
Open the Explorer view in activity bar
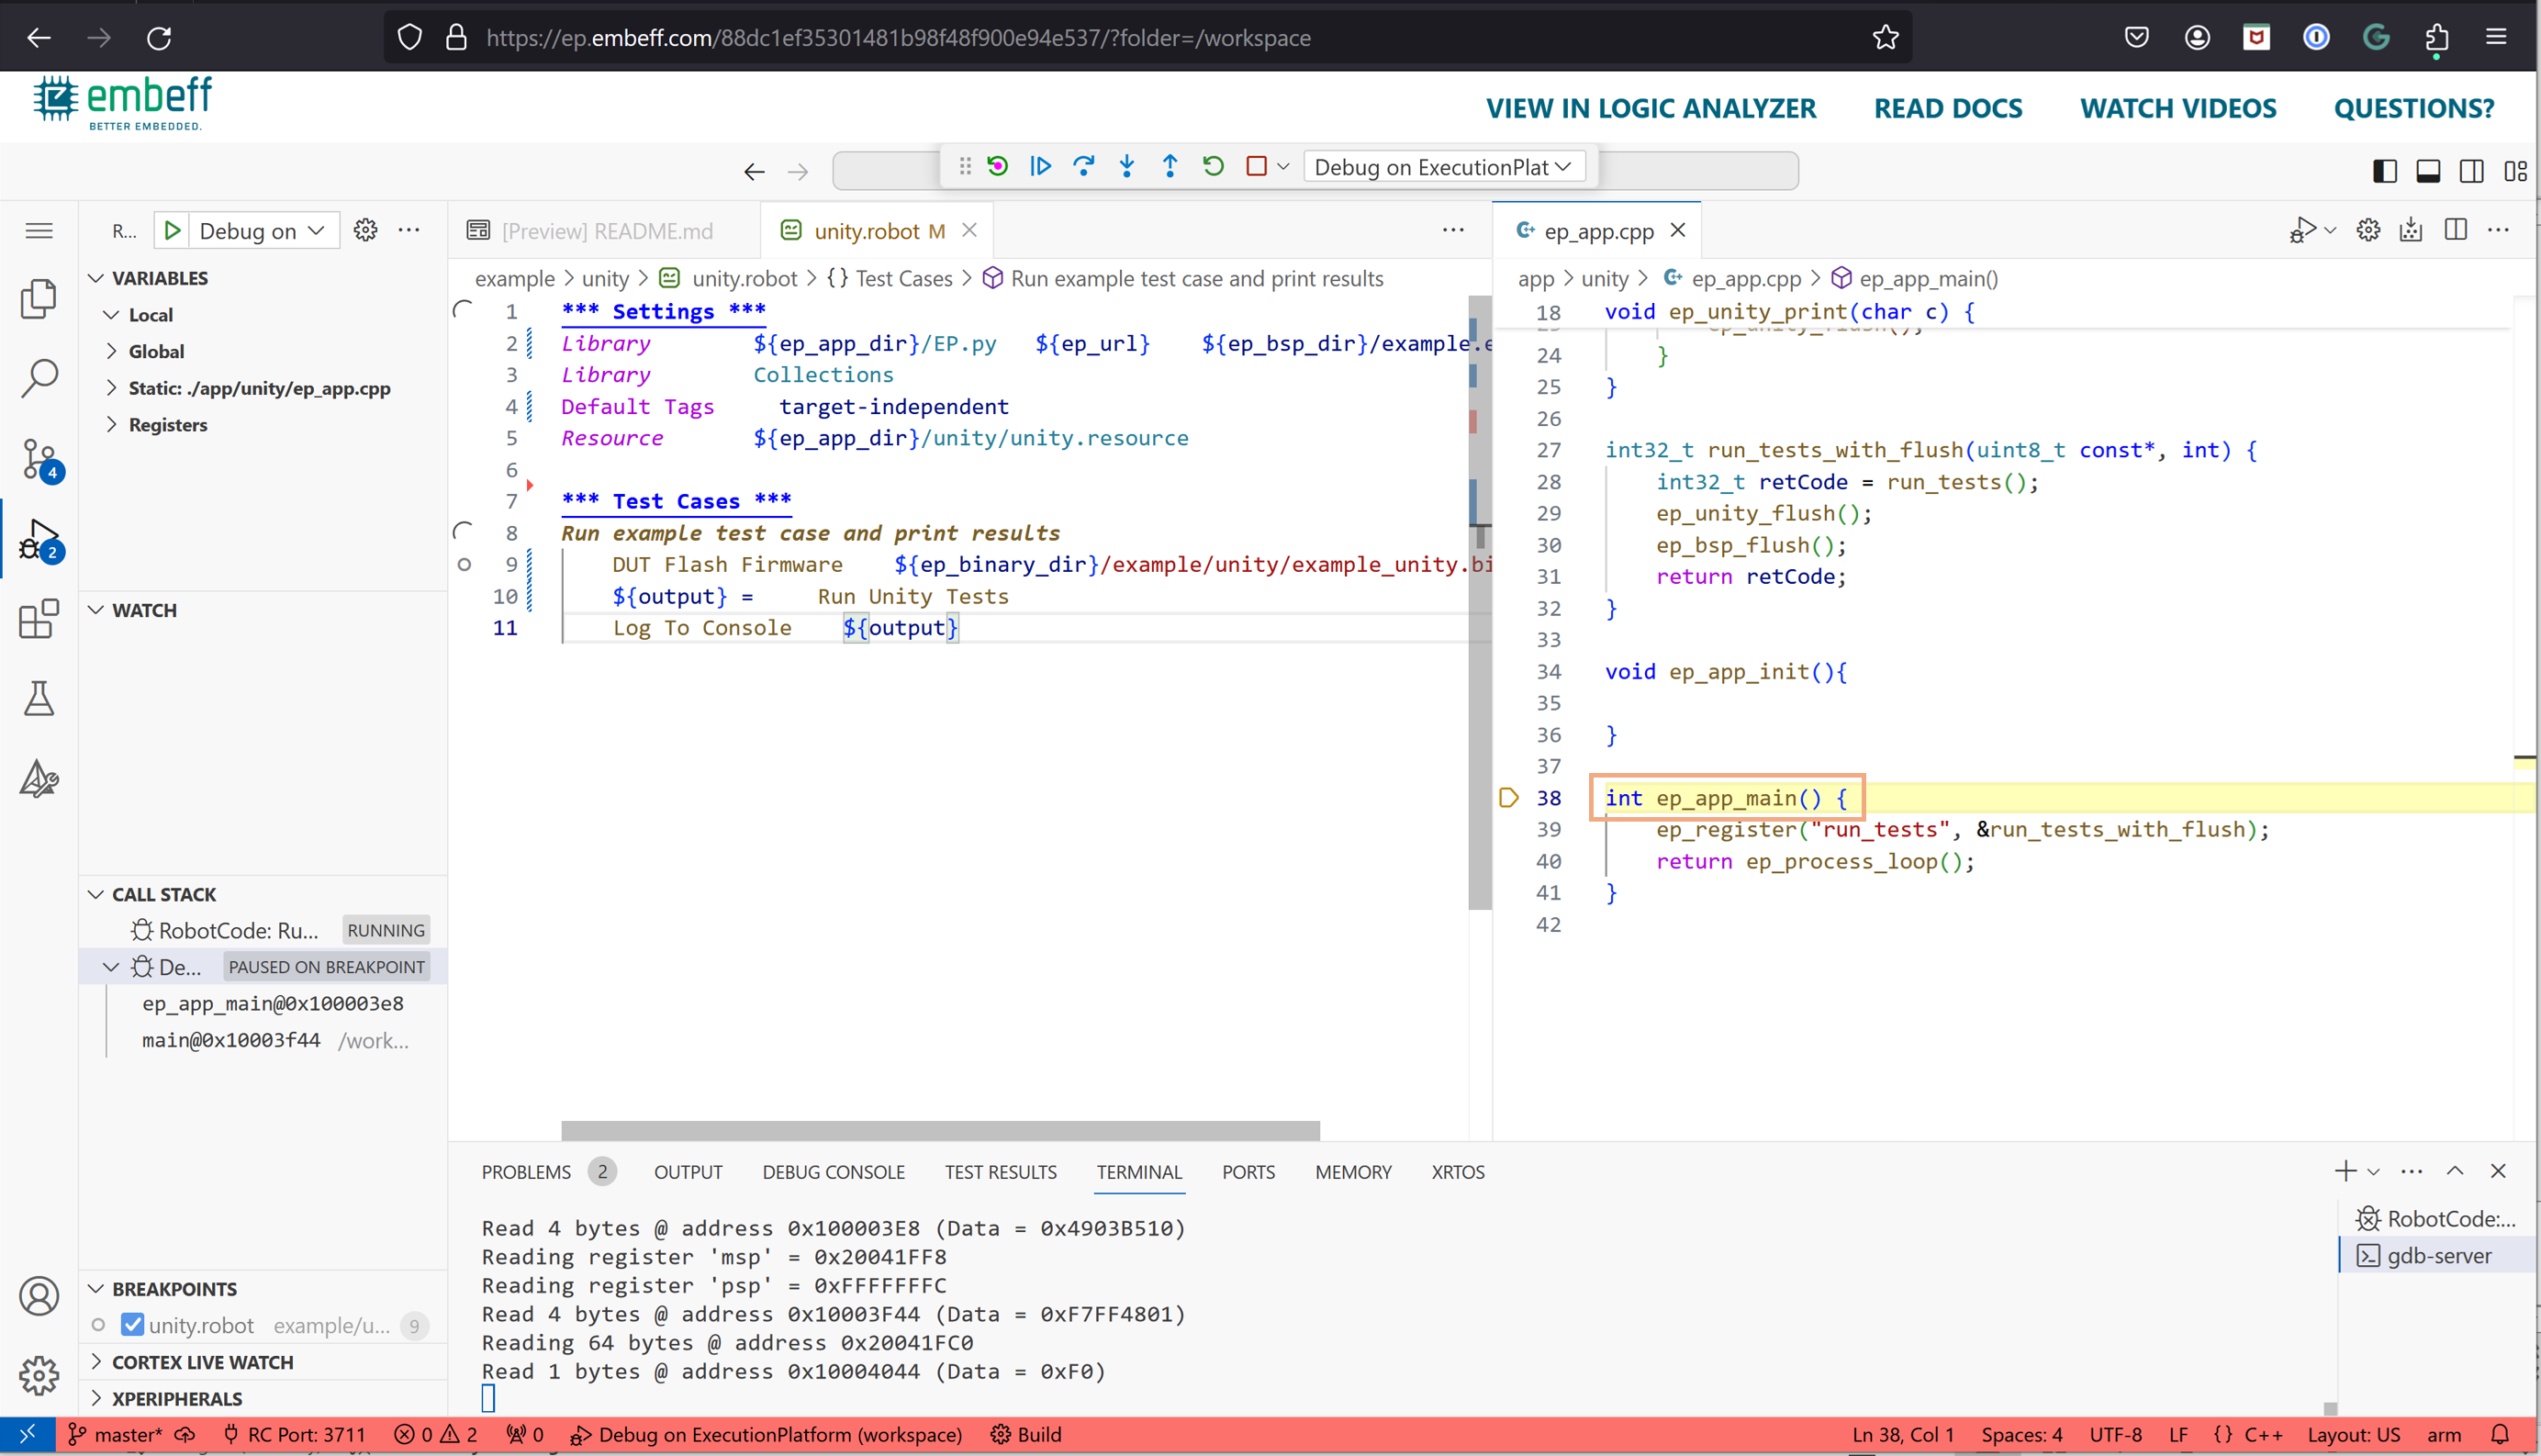pyautogui.click(x=39, y=298)
